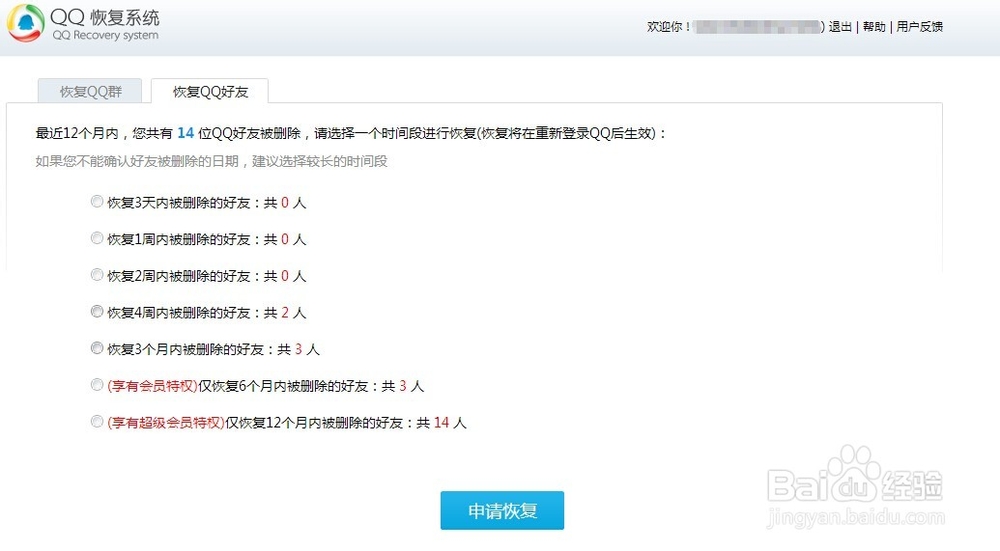Select 恢复4周内被删除的好友 radio option
Viewport: 1000px width, 551px height.
click(97, 311)
